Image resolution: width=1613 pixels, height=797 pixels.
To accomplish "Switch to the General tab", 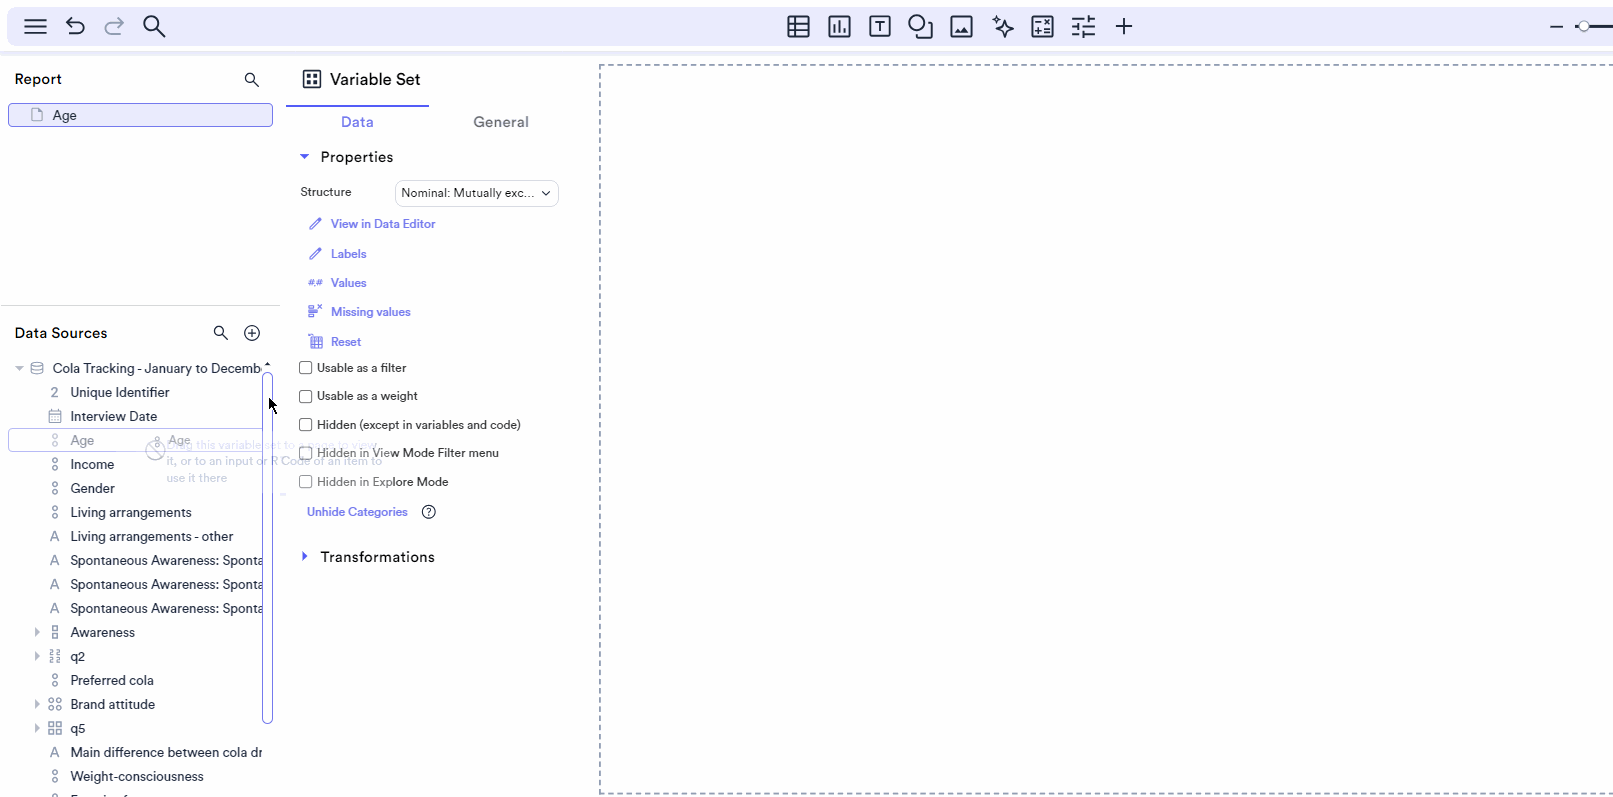I will (x=500, y=122).
